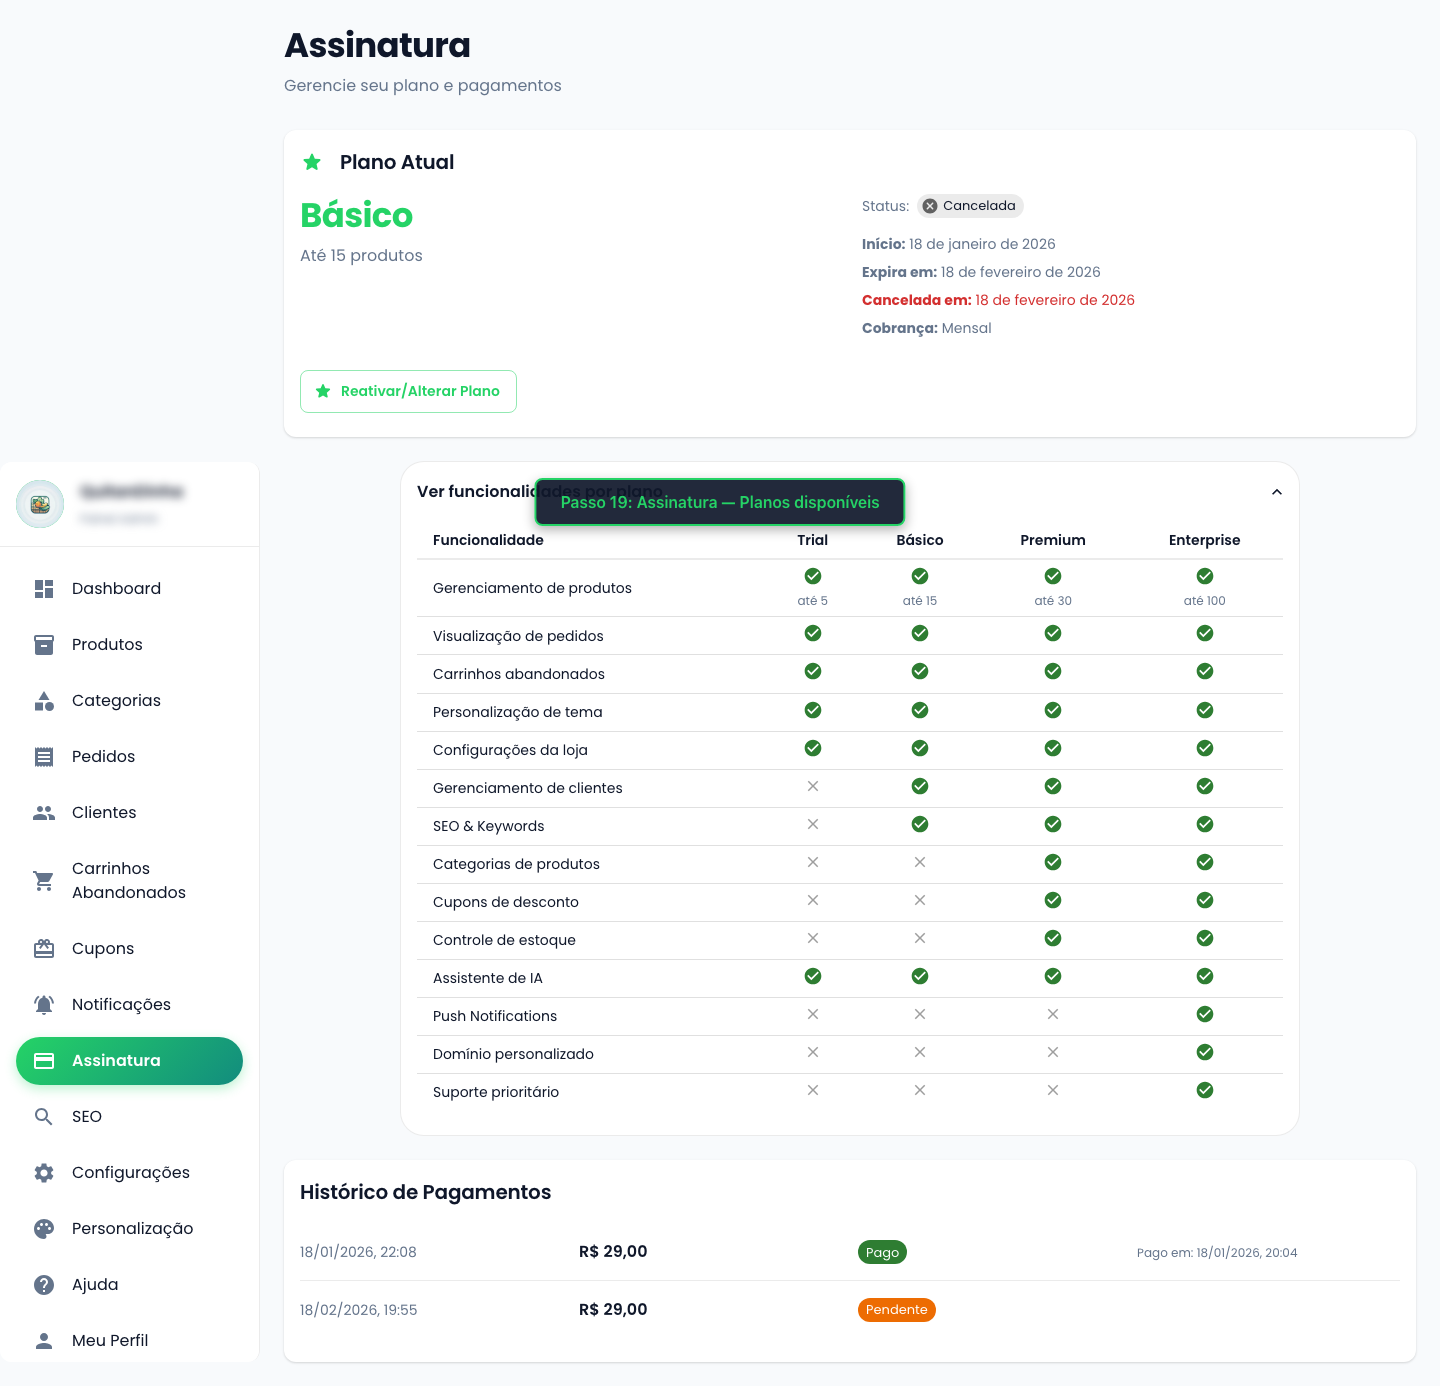The width and height of the screenshot is (1440, 1386).
Task: Click the Clientes people icon
Action: tap(44, 813)
